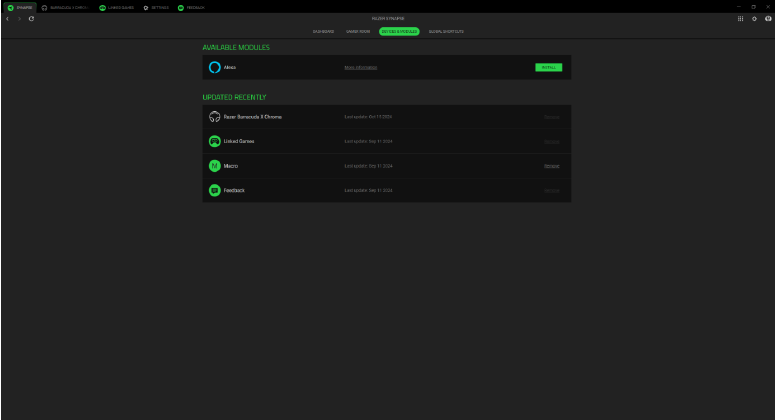The image size is (775, 420).
Task: Switch to the Synapse top tab
Action: [x=20, y=8]
